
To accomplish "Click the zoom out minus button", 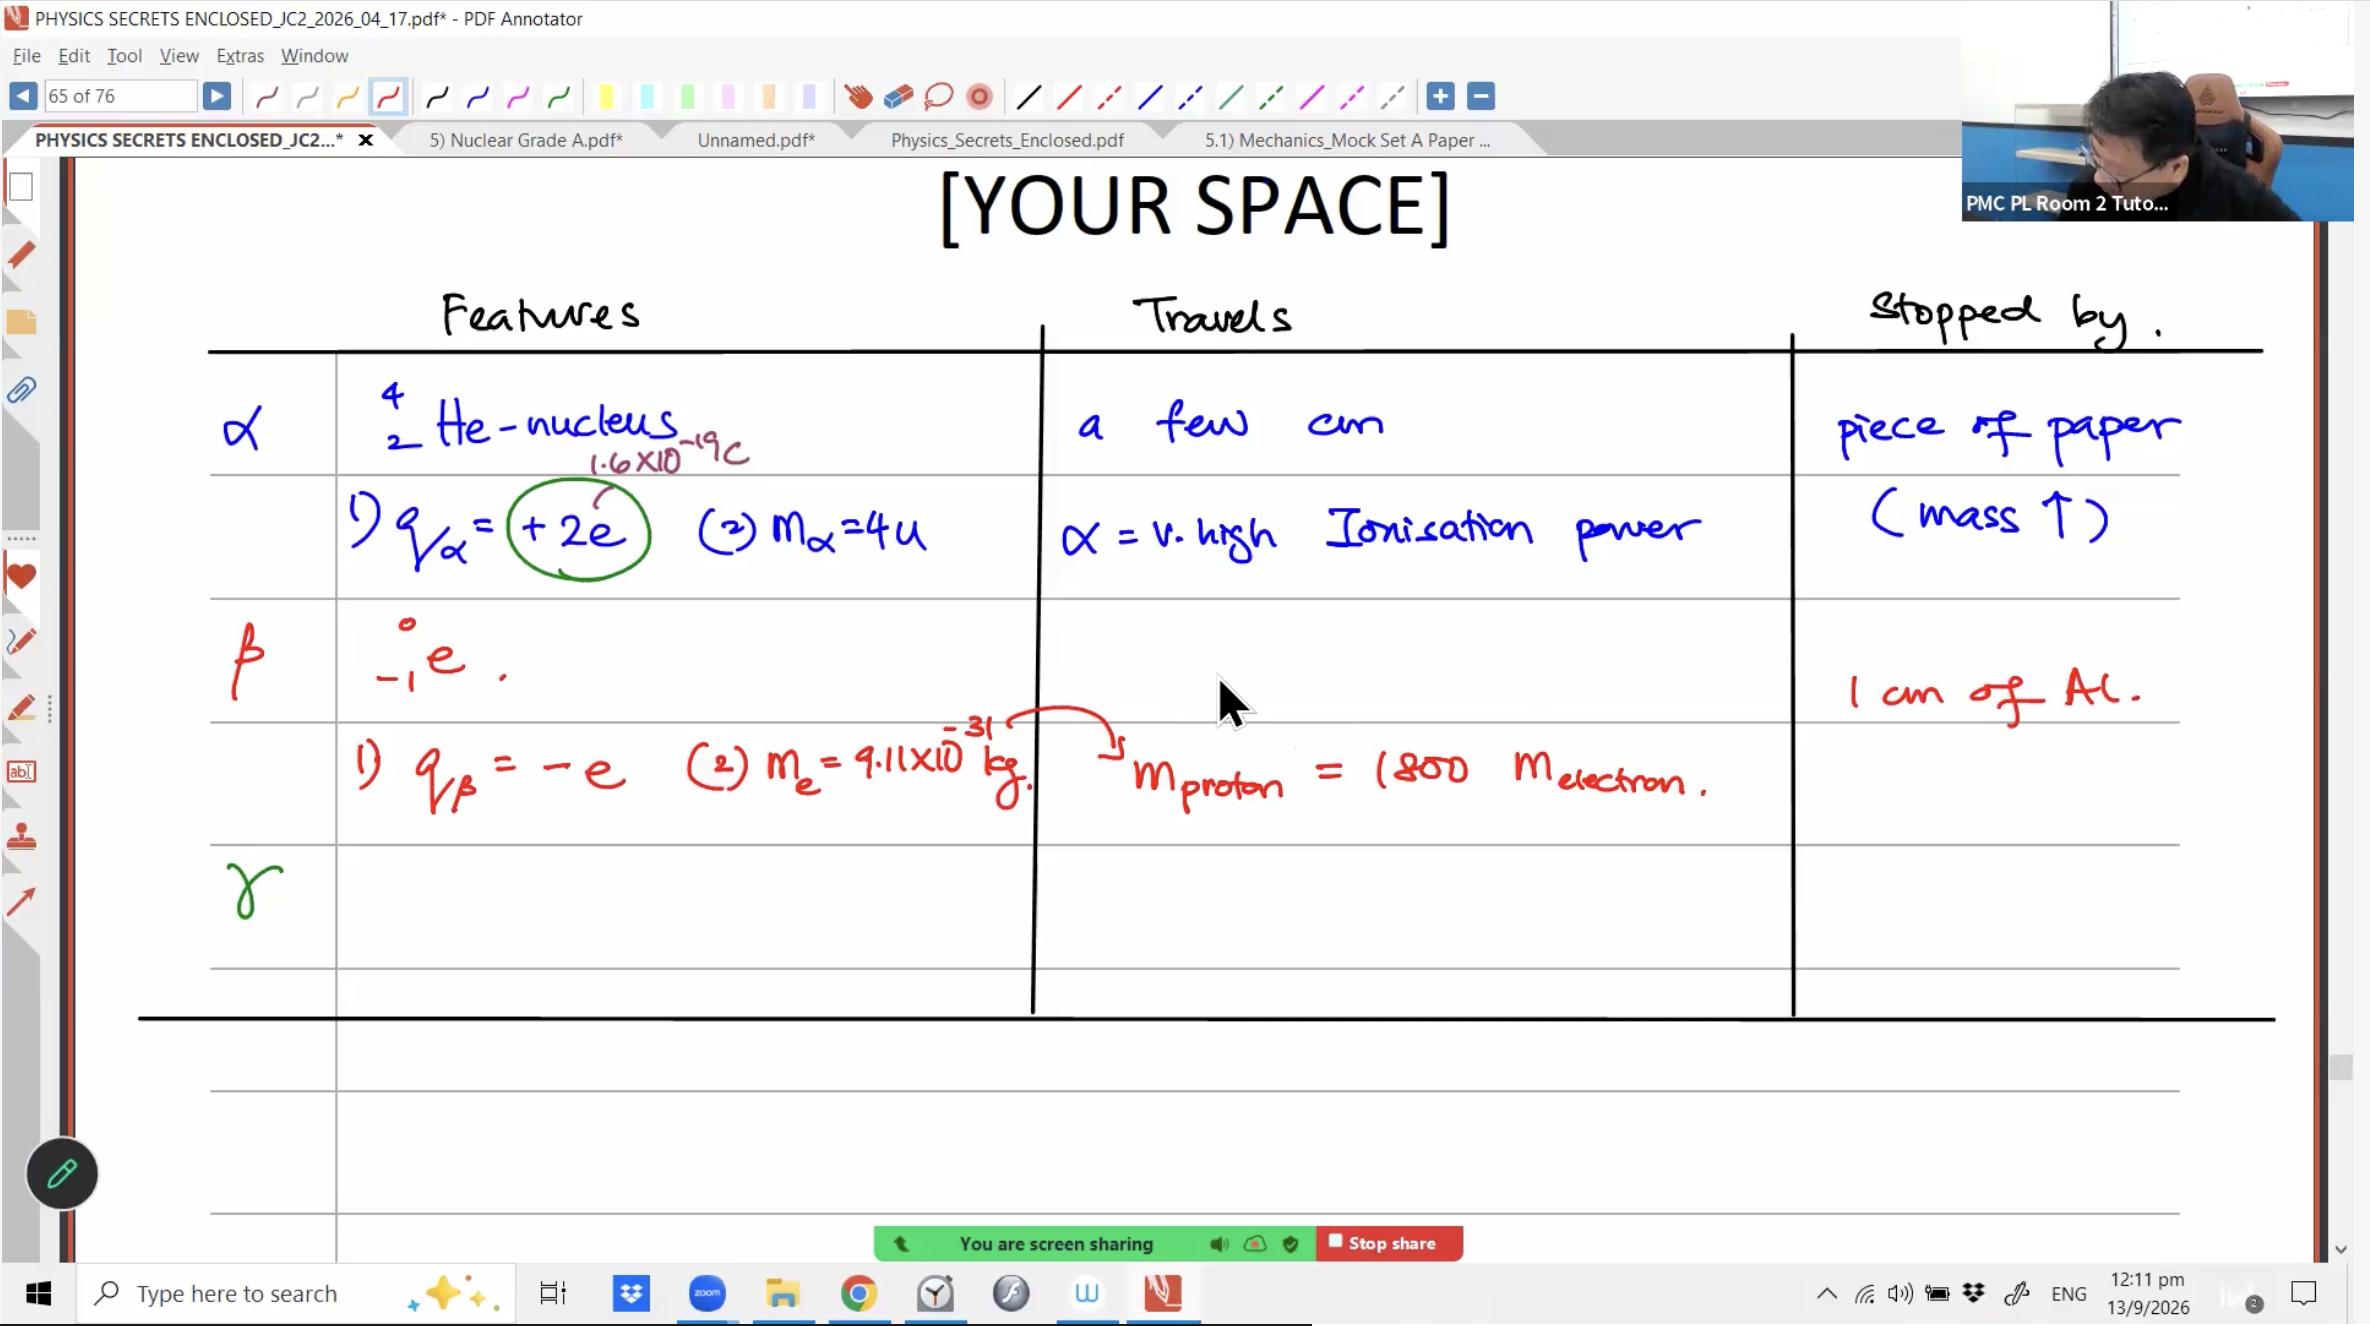I will point(1481,96).
